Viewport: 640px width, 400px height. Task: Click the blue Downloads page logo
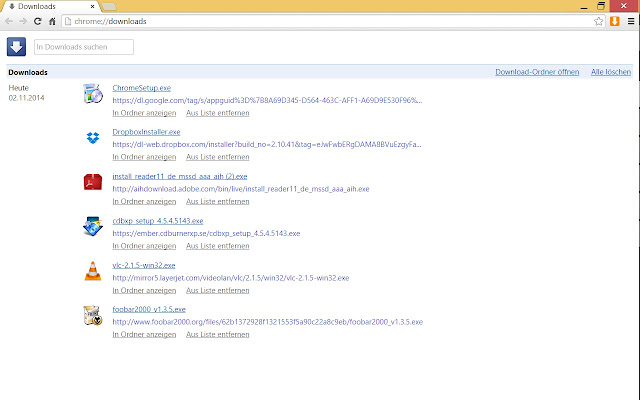pos(16,47)
